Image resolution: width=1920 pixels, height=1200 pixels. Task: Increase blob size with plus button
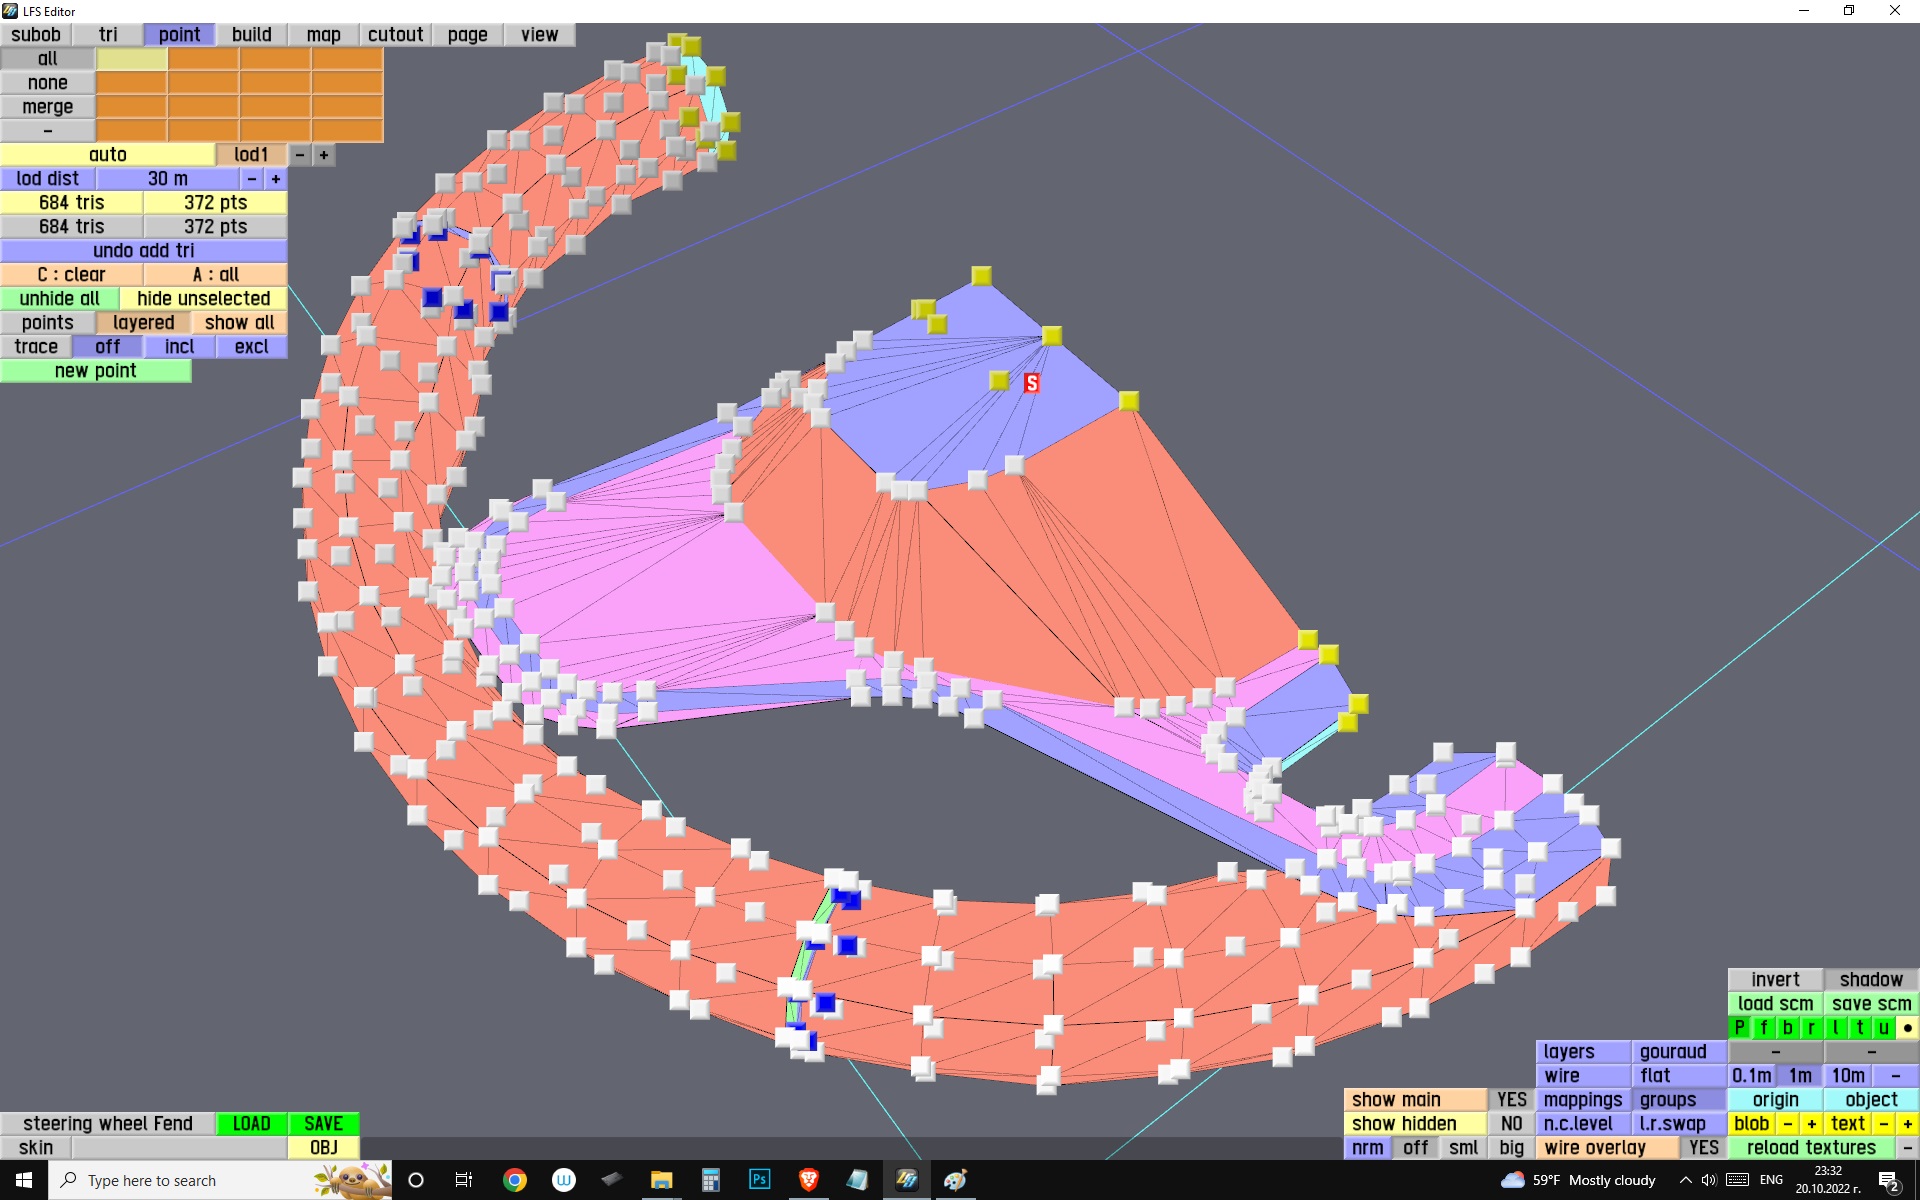(1811, 1124)
